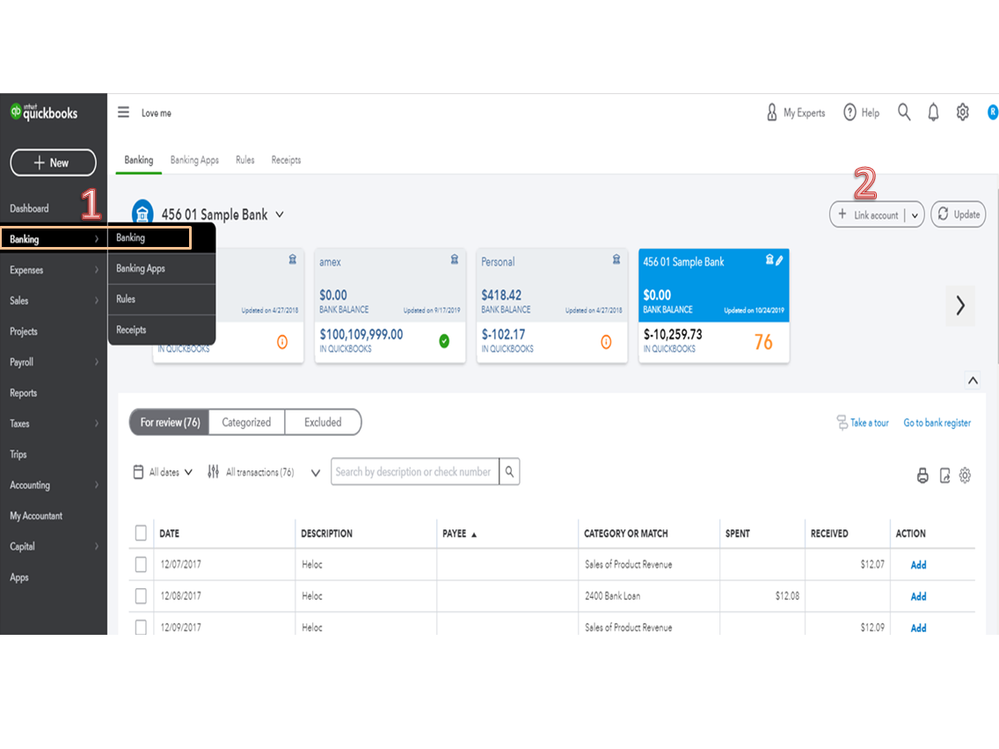999x749 pixels.
Task: Toggle the hamburger navigation menu
Action: click(x=124, y=112)
